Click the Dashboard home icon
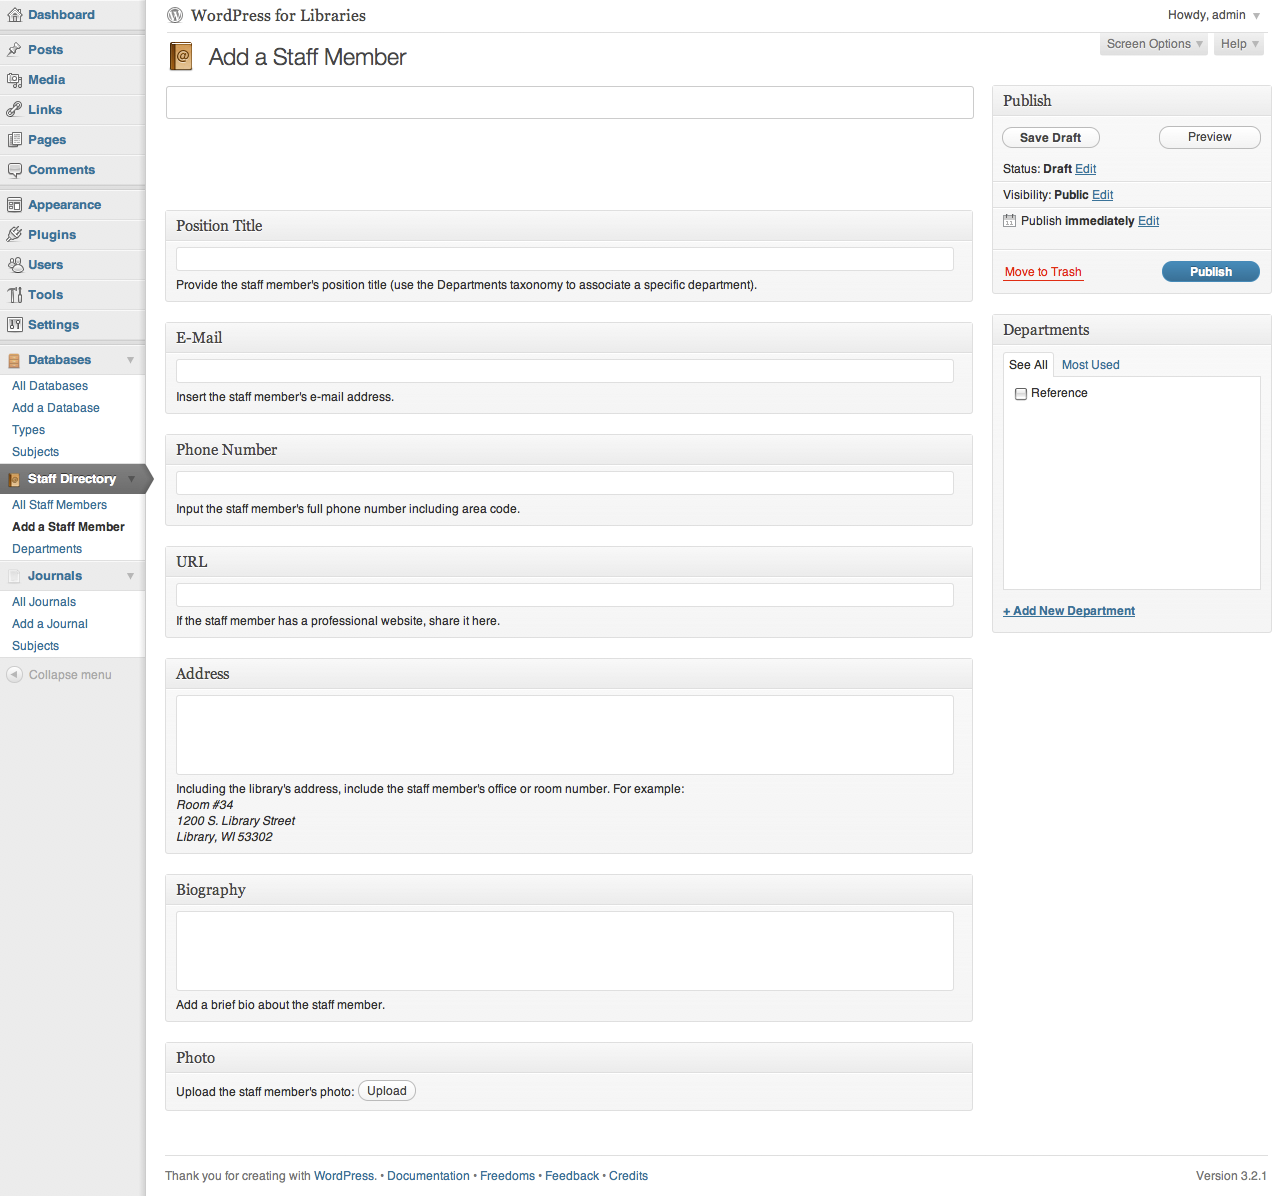The image size is (1288, 1196). coord(14,15)
